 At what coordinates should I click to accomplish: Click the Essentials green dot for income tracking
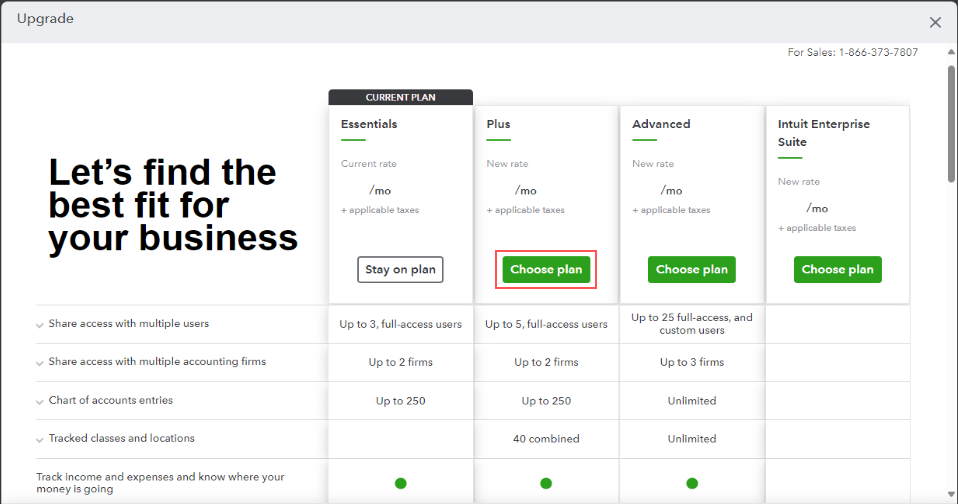click(401, 483)
